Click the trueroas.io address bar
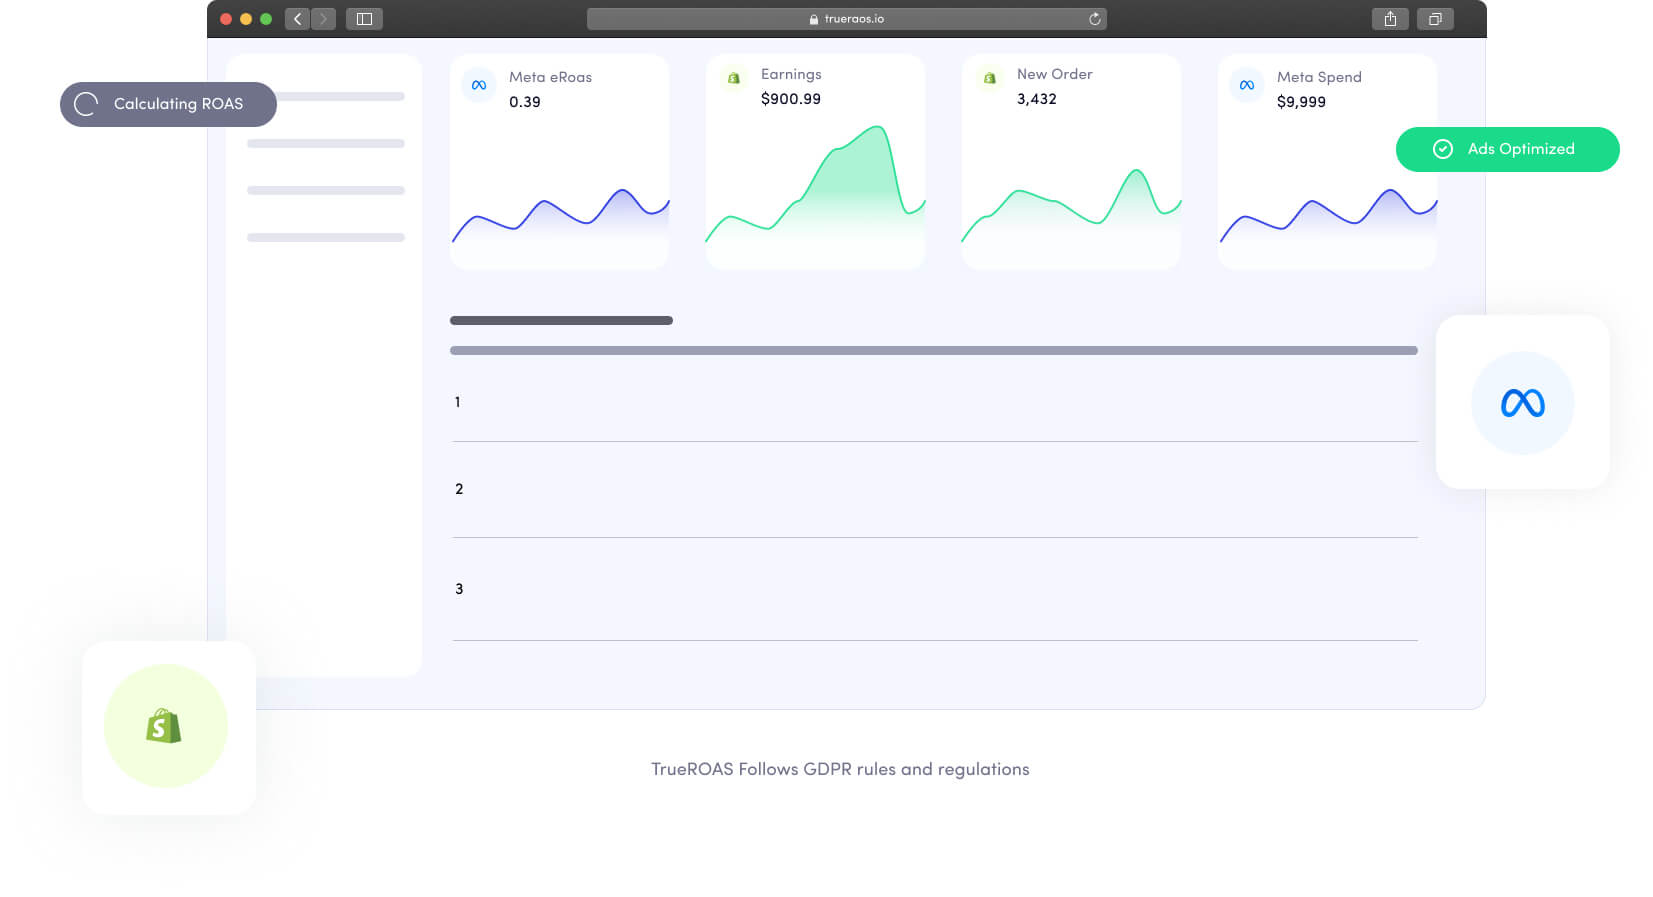 (846, 19)
